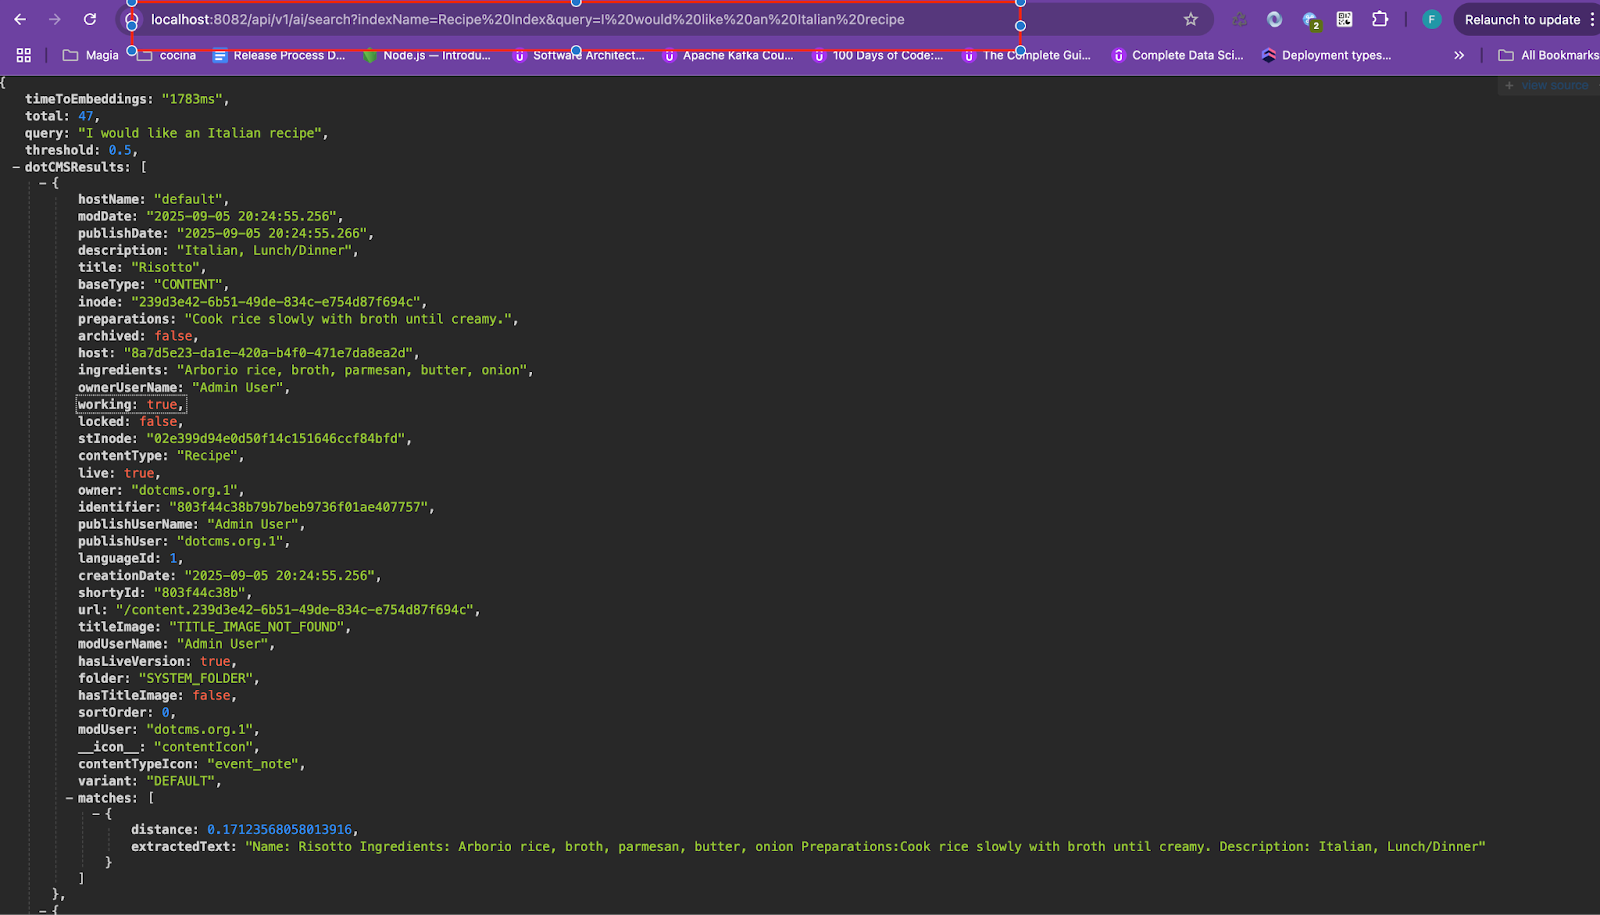Click the extension icon with badge 2
Viewport: 1600px width, 915px height.
click(1310, 19)
